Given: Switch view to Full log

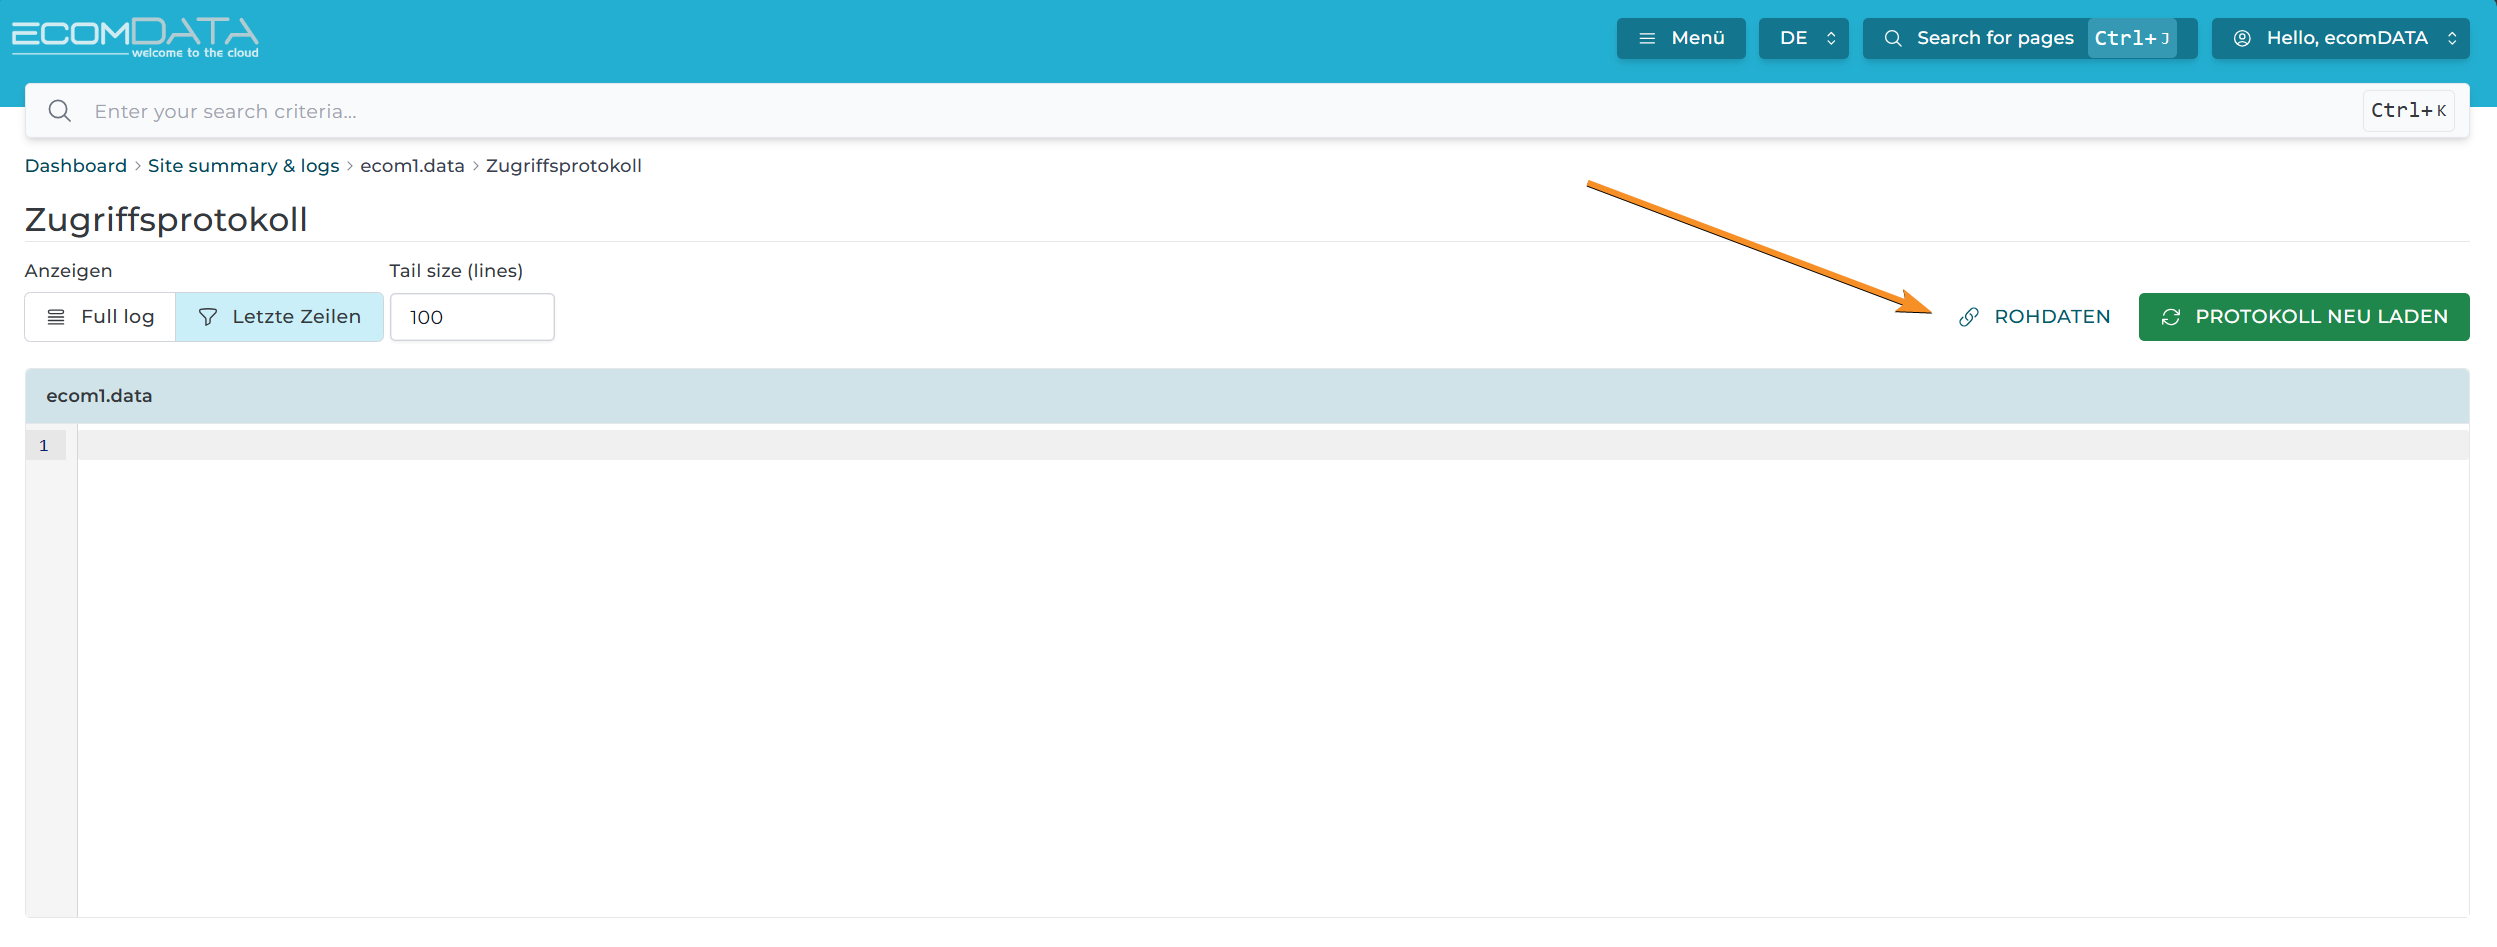Looking at the screenshot, I should (x=101, y=317).
